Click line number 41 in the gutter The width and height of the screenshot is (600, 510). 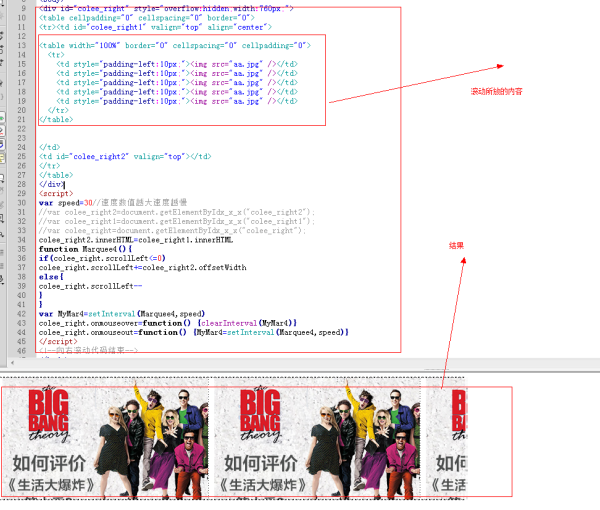point(22,305)
